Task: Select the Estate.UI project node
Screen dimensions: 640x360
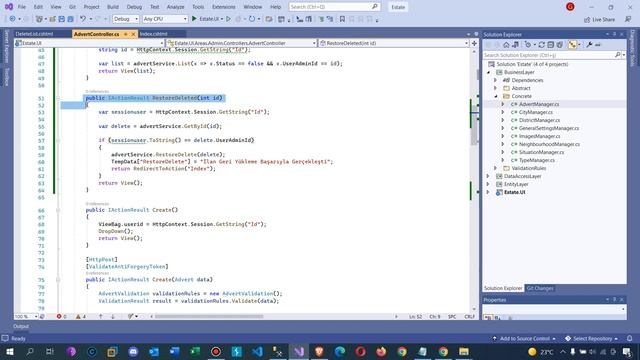Action: [x=514, y=192]
